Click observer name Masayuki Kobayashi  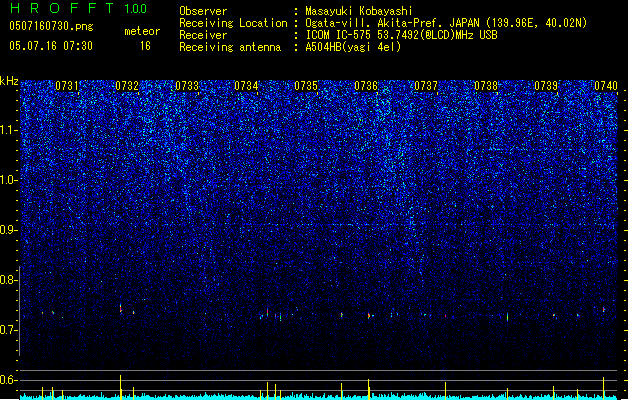pyautogui.click(x=359, y=11)
